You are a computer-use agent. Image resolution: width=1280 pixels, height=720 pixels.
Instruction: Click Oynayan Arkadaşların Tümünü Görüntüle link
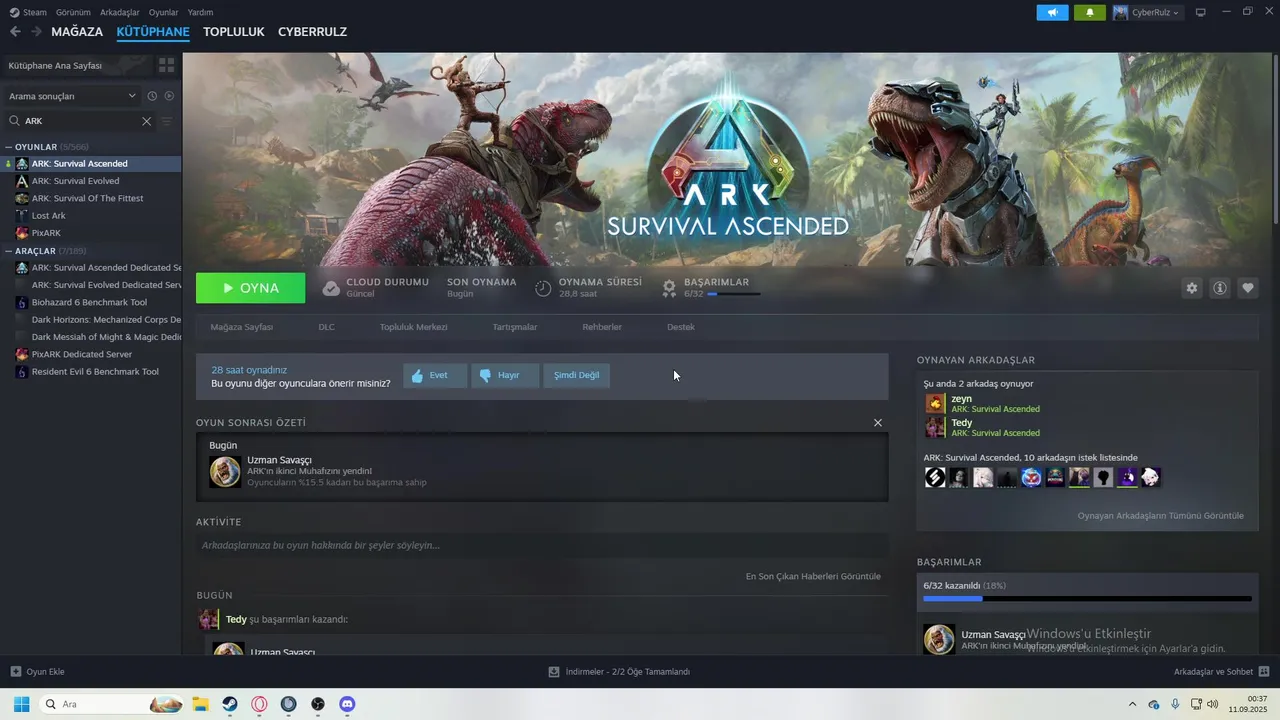coord(1160,516)
